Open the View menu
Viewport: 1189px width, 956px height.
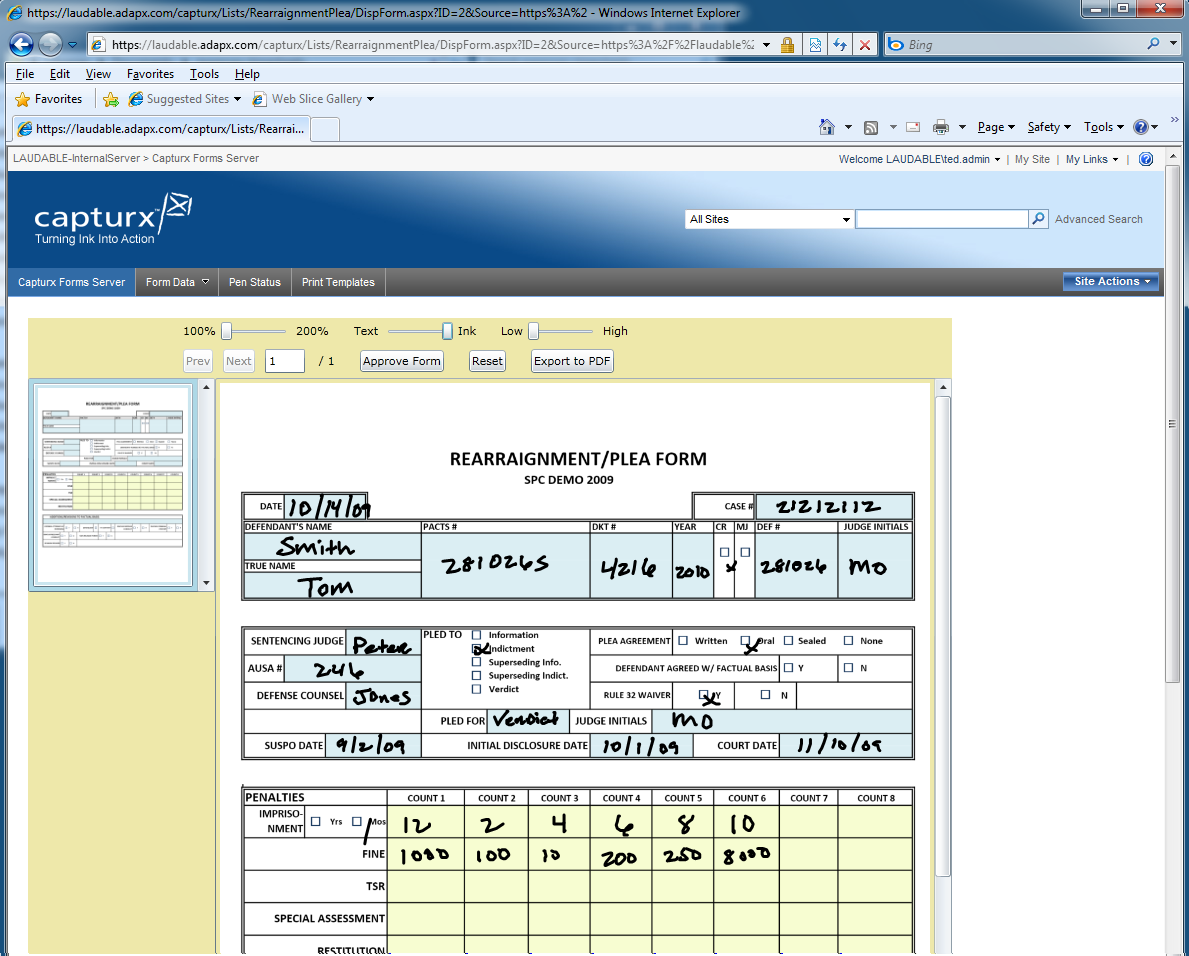pyautogui.click(x=98, y=74)
